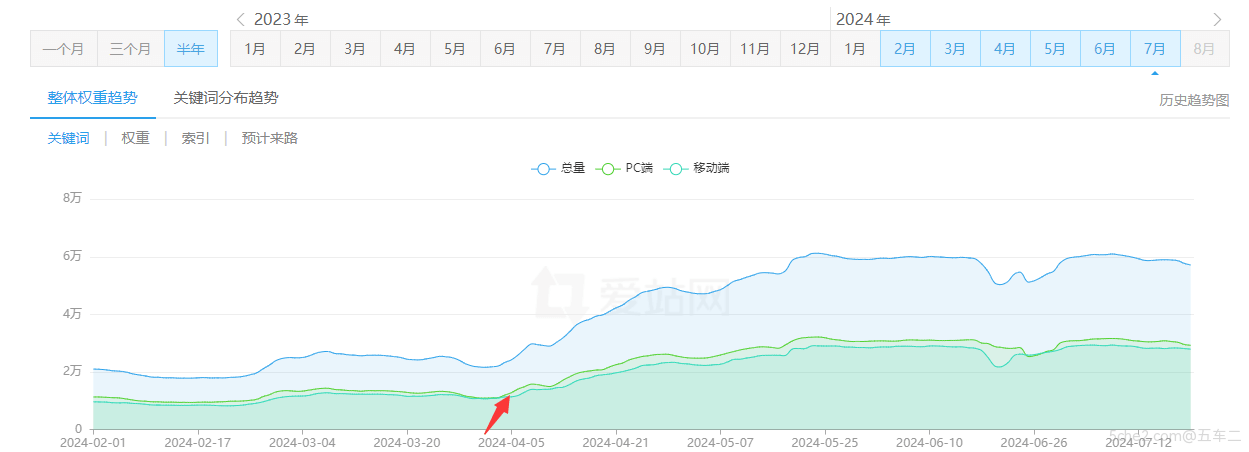Click highlighted 2024 5月 month
The width and height of the screenshot is (1249, 452).
[x=1055, y=49]
